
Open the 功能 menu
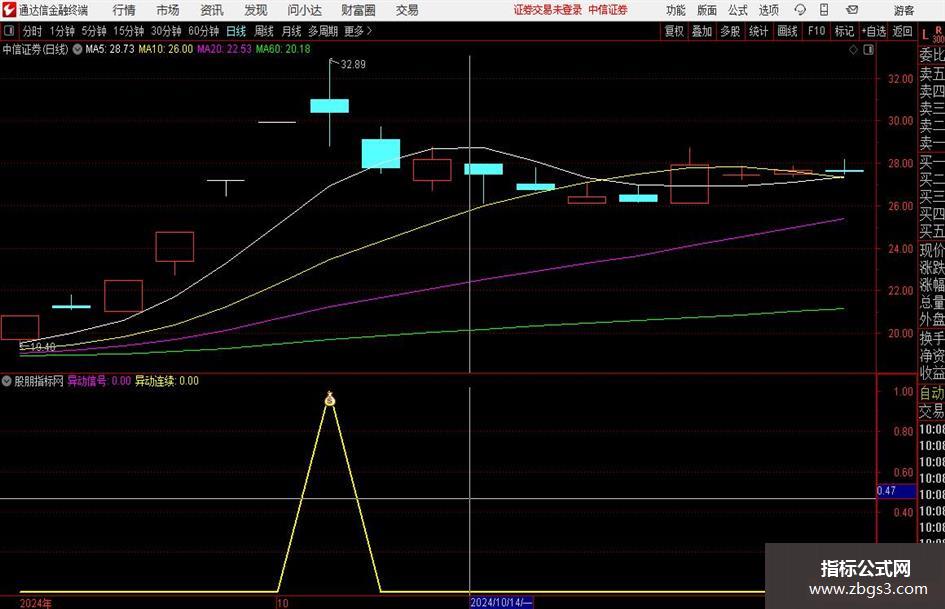pyautogui.click(x=676, y=10)
